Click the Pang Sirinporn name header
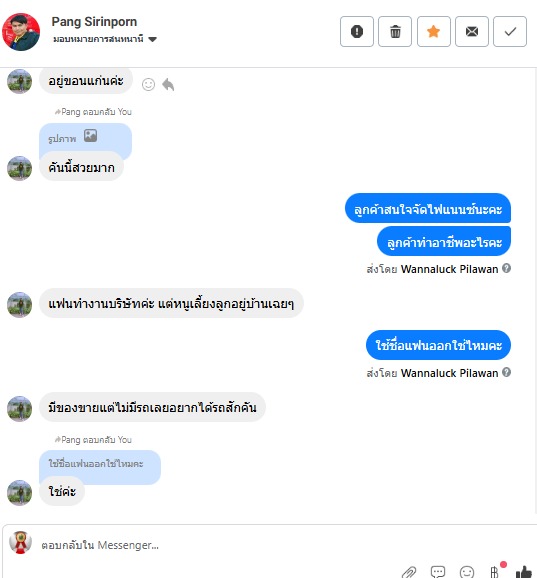Viewport: 537px width, 578px height. point(94,22)
